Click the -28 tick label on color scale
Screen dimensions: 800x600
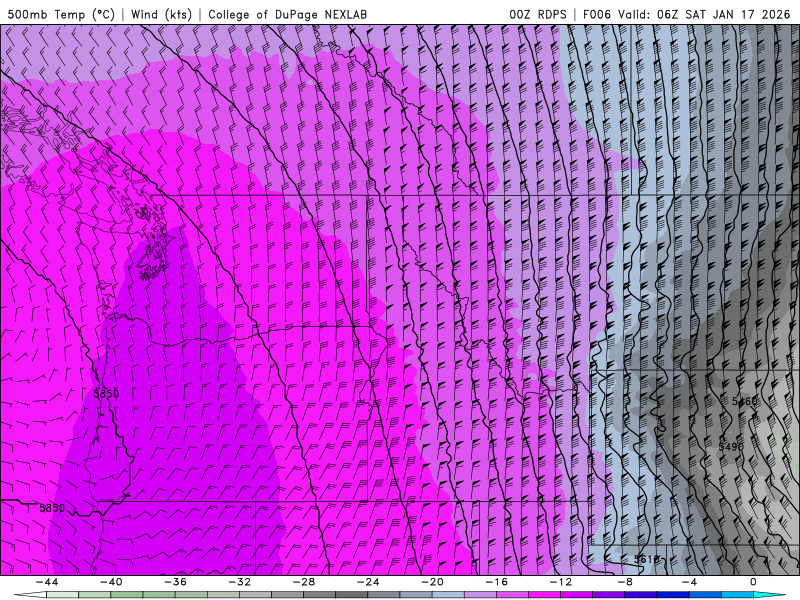tap(304, 582)
